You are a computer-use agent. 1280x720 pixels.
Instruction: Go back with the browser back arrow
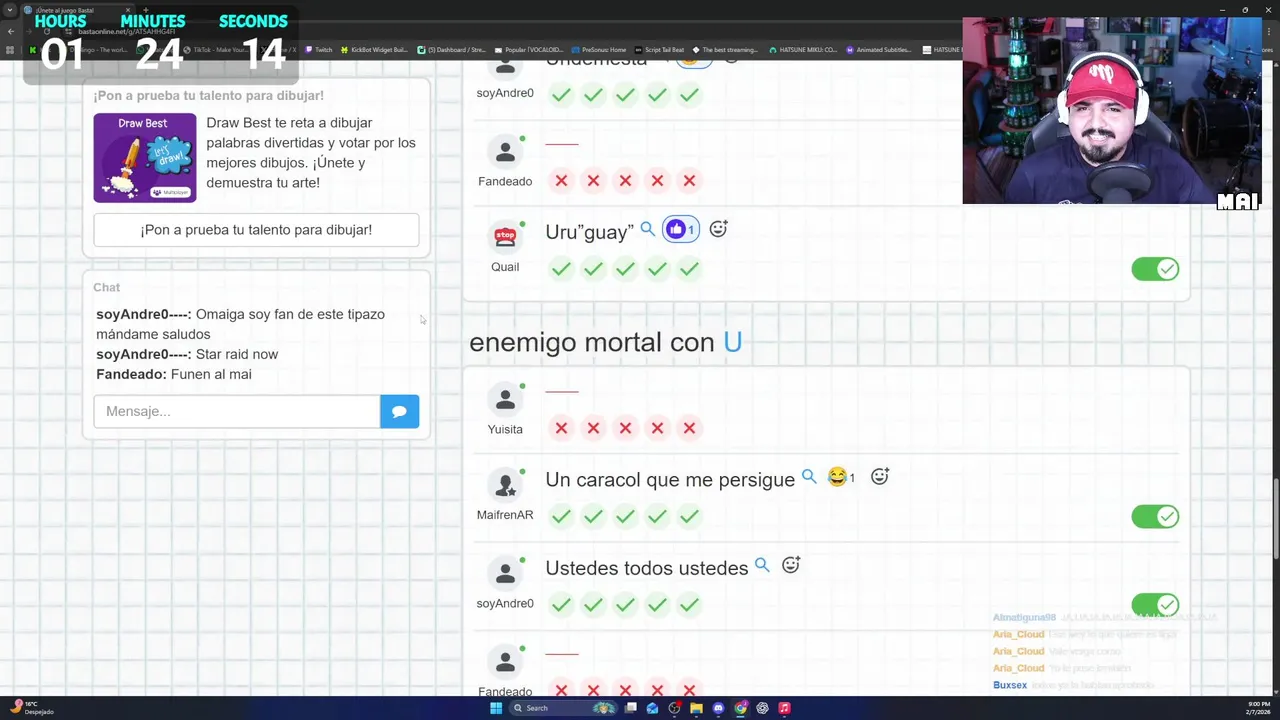coord(11,31)
